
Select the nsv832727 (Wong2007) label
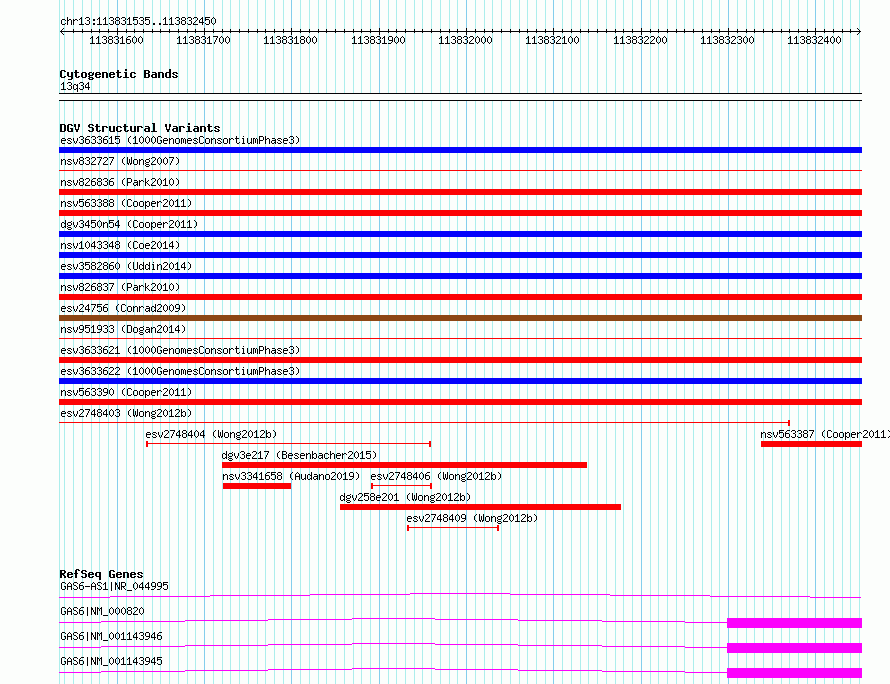pyautogui.click(x=120, y=161)
